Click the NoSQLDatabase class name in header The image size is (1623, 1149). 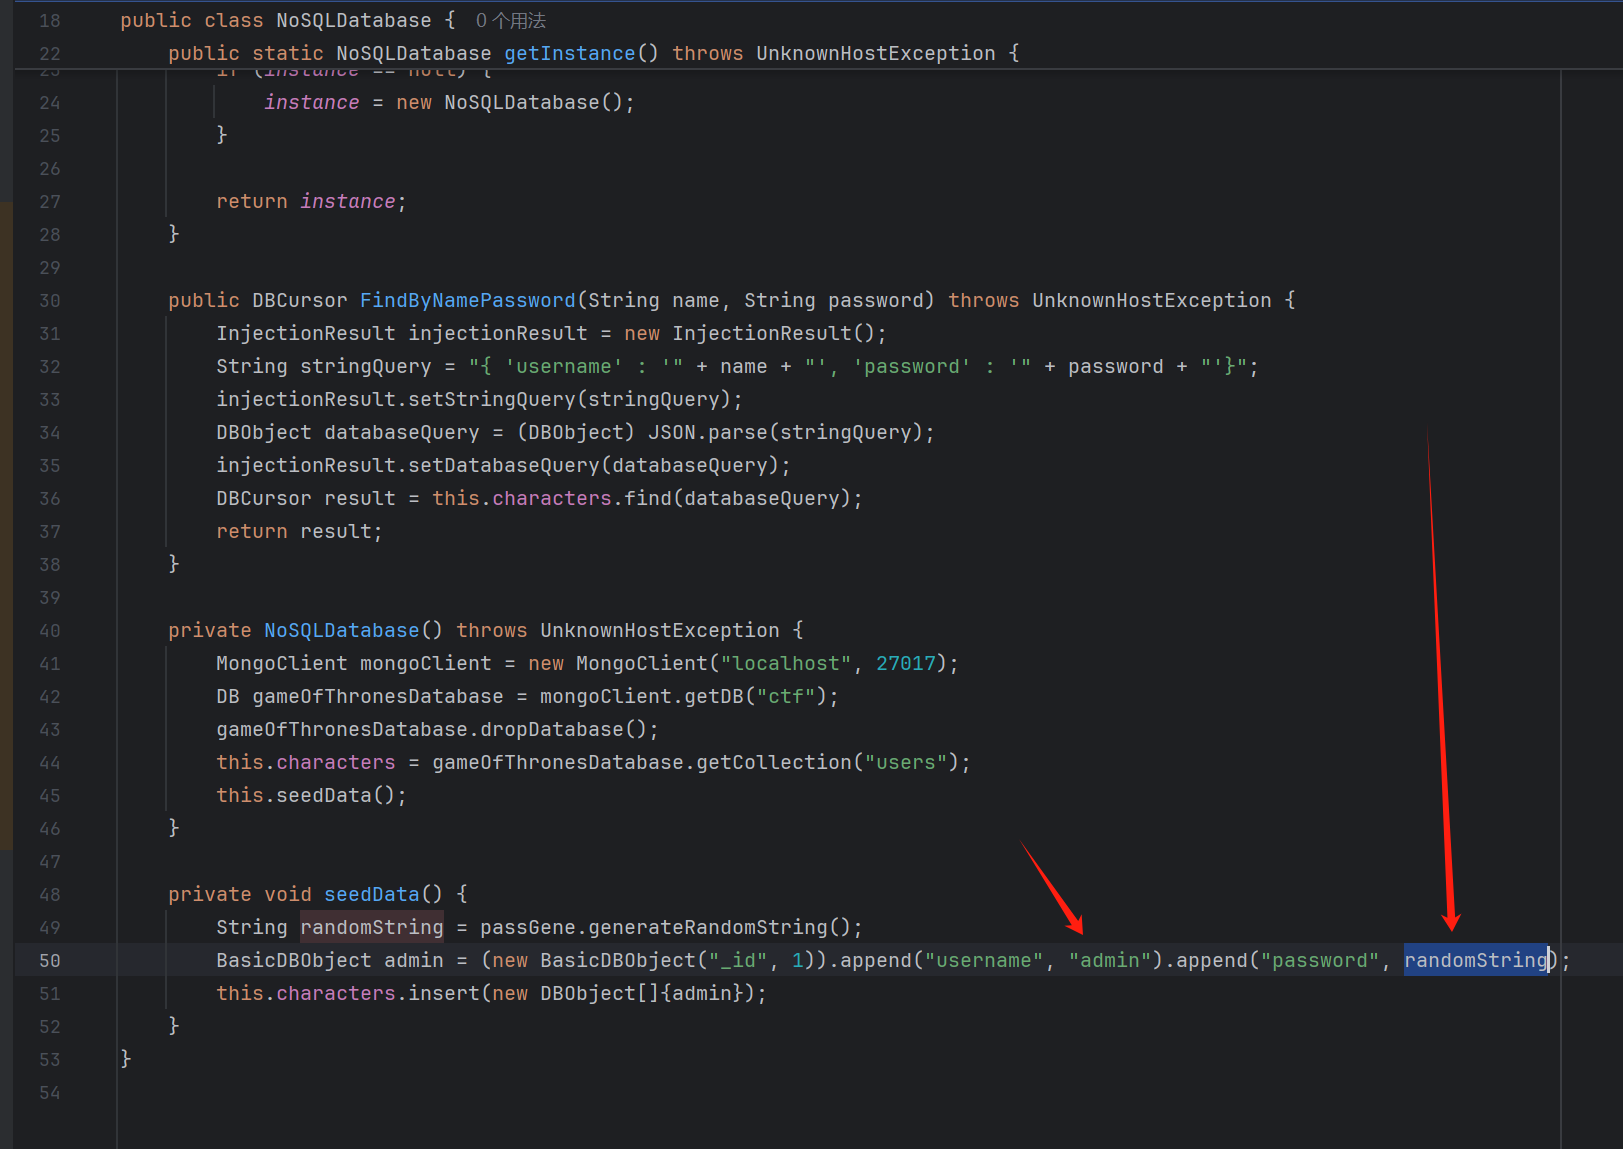(x=353, y=21)
